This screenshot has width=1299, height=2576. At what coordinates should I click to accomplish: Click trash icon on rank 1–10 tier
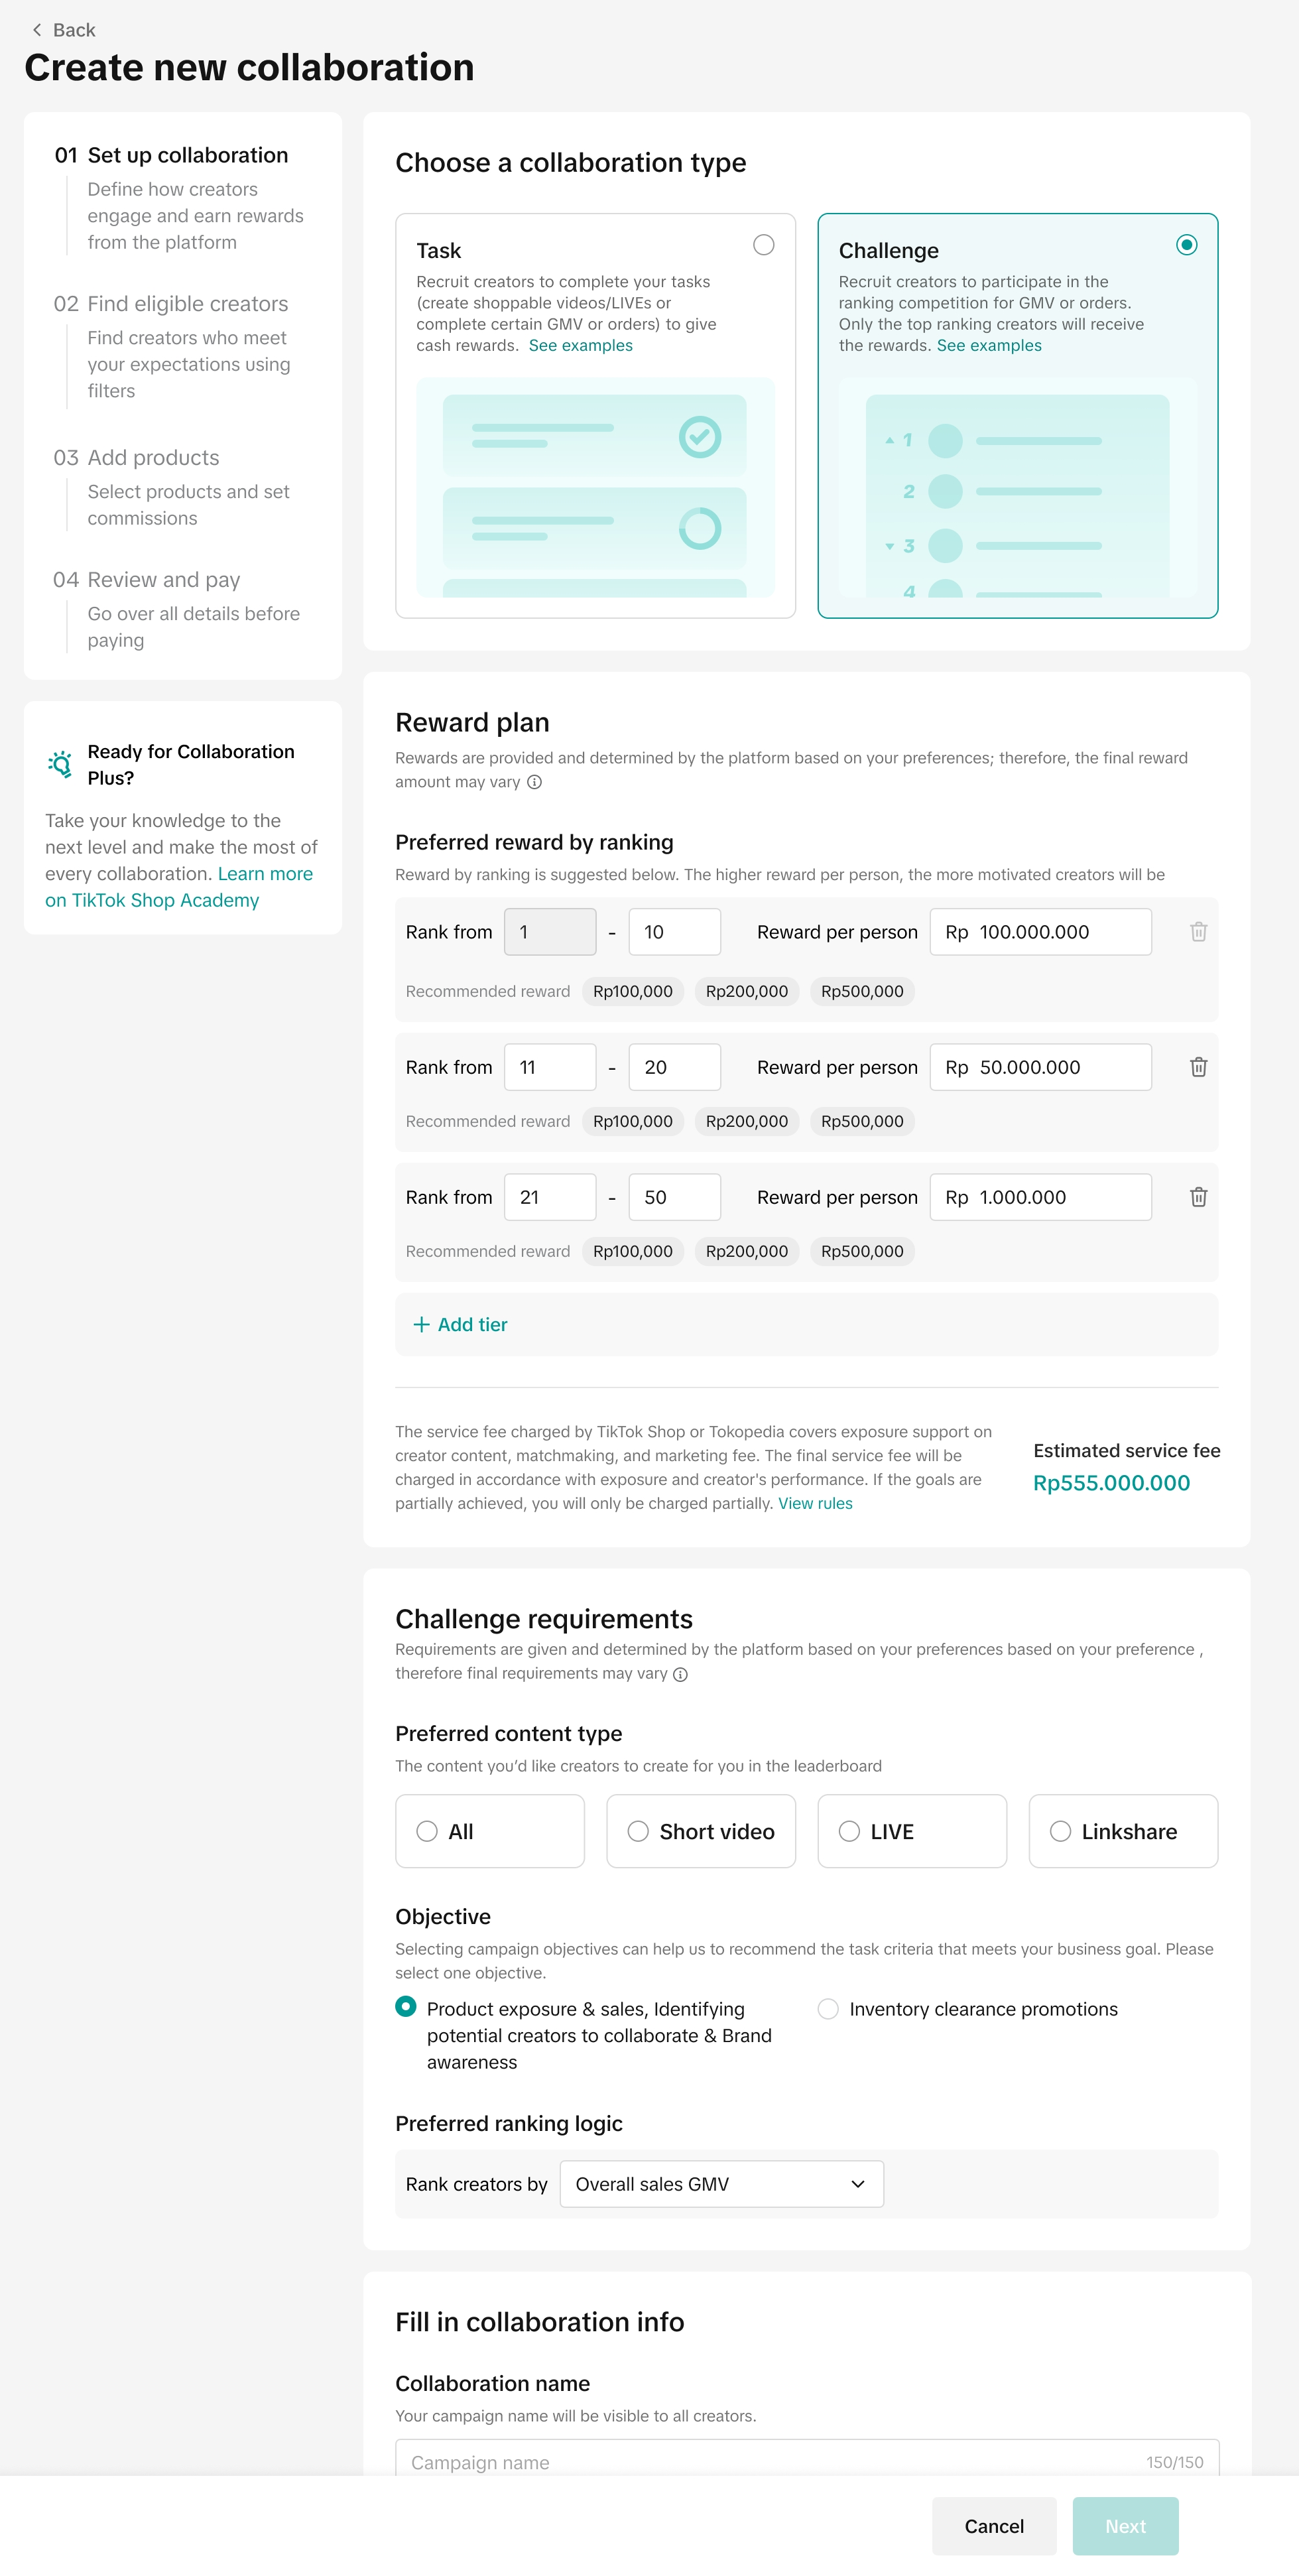coord(1198,932)
